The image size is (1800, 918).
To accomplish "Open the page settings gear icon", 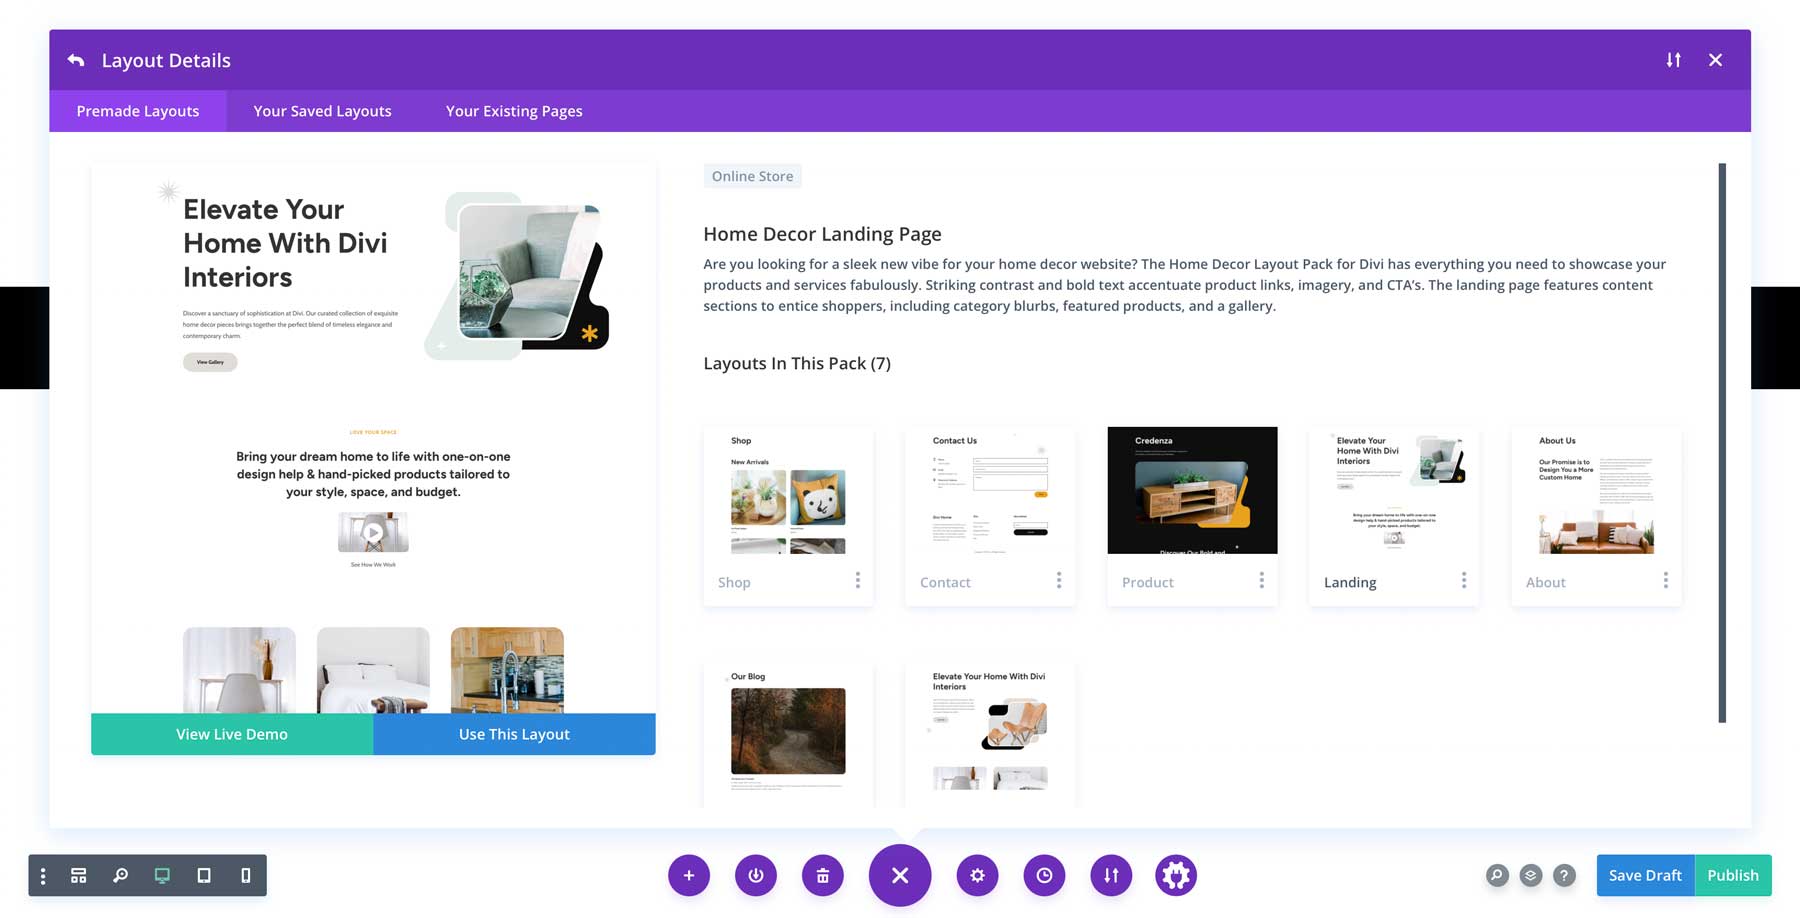I will click(x=977, y=875).
